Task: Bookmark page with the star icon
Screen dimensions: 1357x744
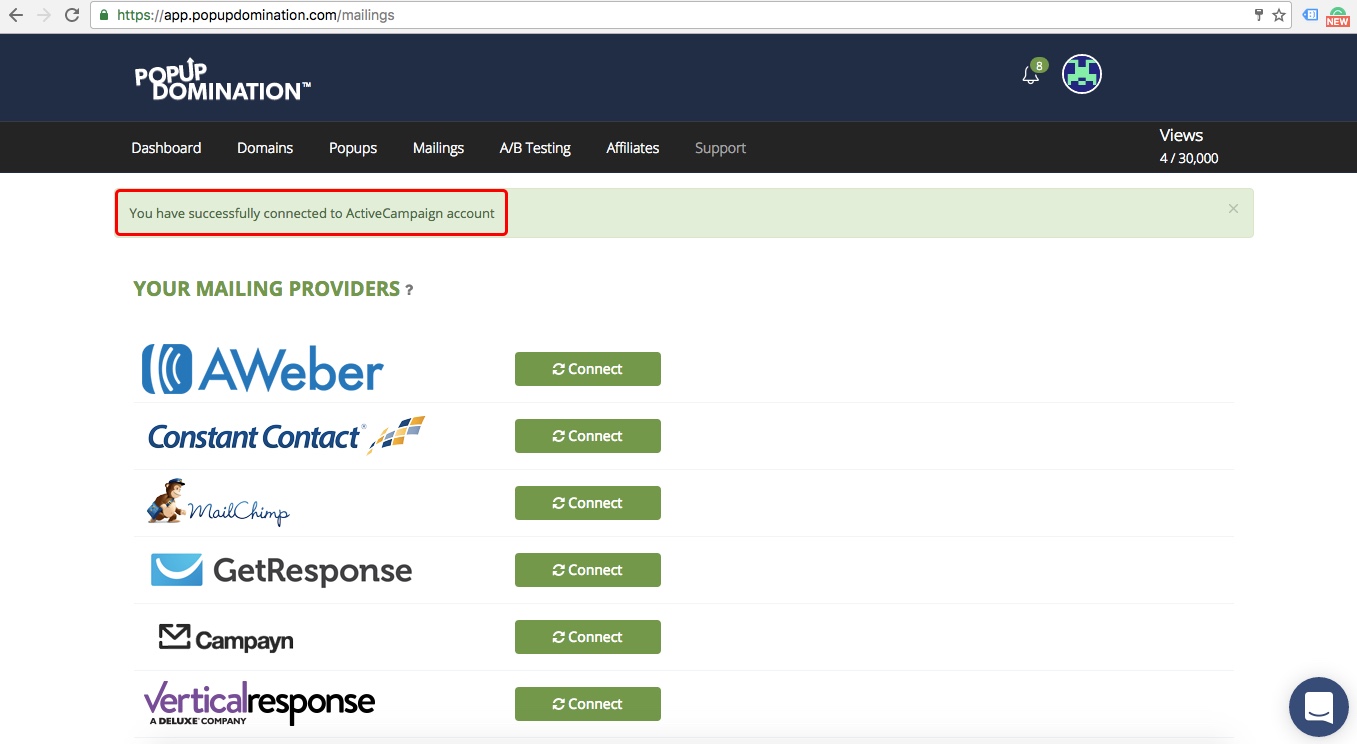Action: click(x=1278, y=16)
